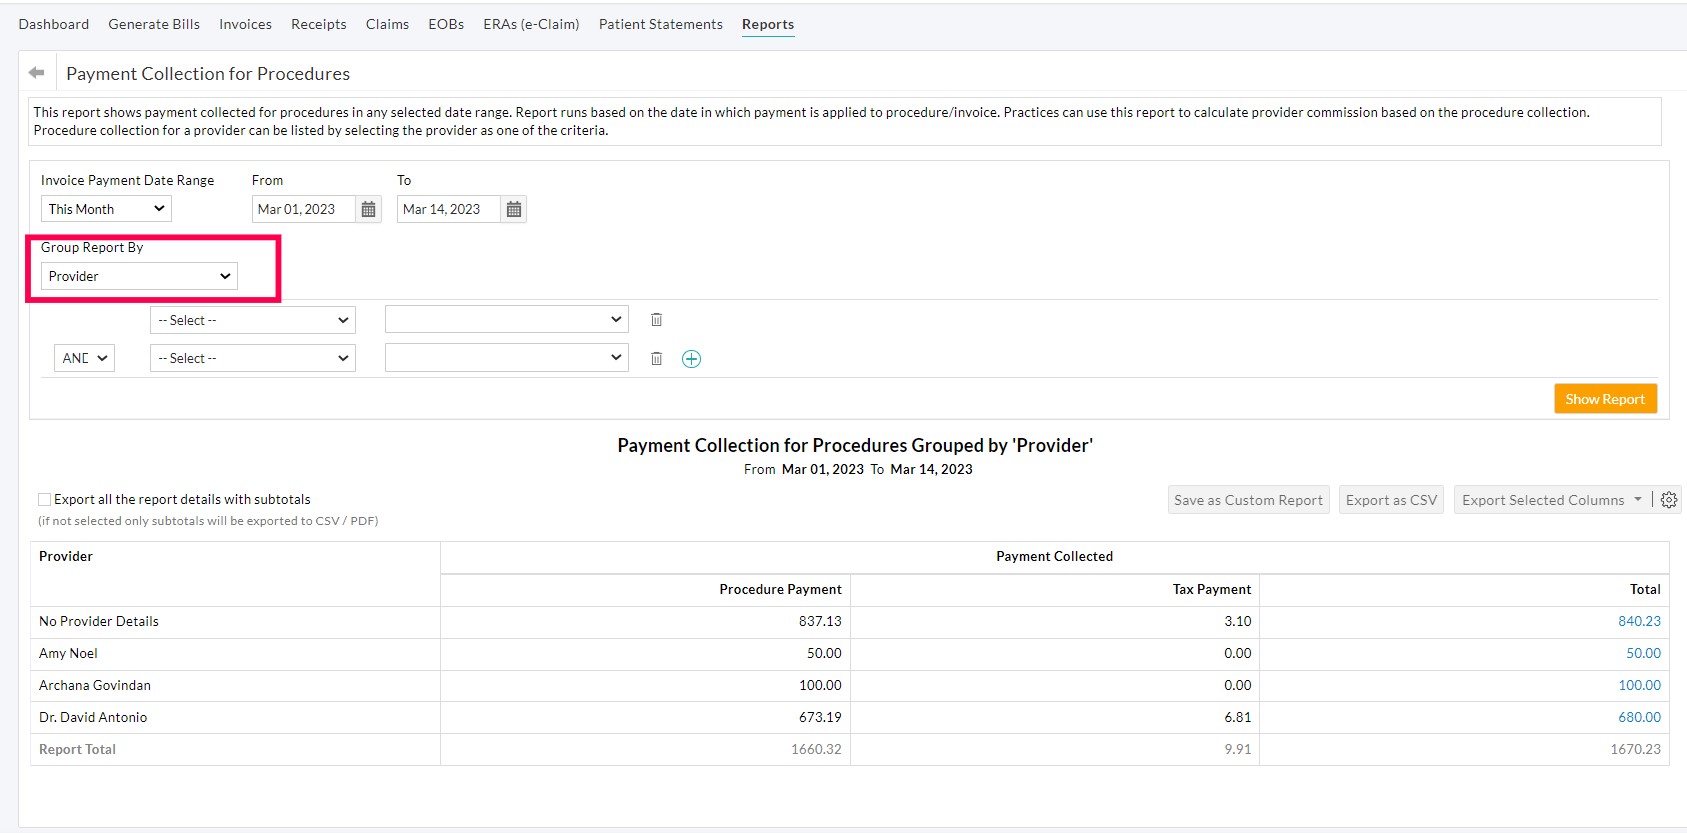Open ERAs (e-Claim) tab
The image size is (1687, 833).
click(531, 24)
